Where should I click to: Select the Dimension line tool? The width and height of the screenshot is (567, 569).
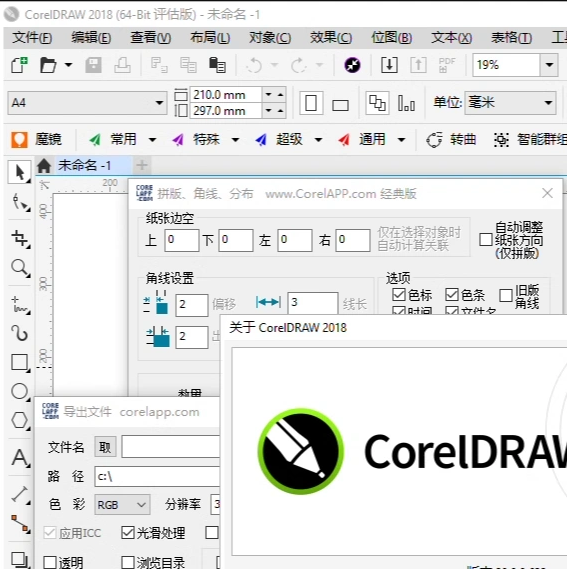[x=20, y=494]
